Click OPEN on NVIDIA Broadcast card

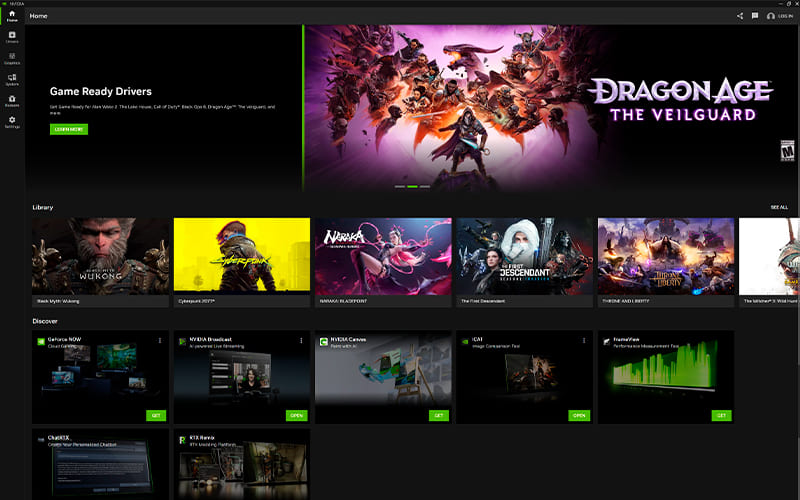click(296, 415)
